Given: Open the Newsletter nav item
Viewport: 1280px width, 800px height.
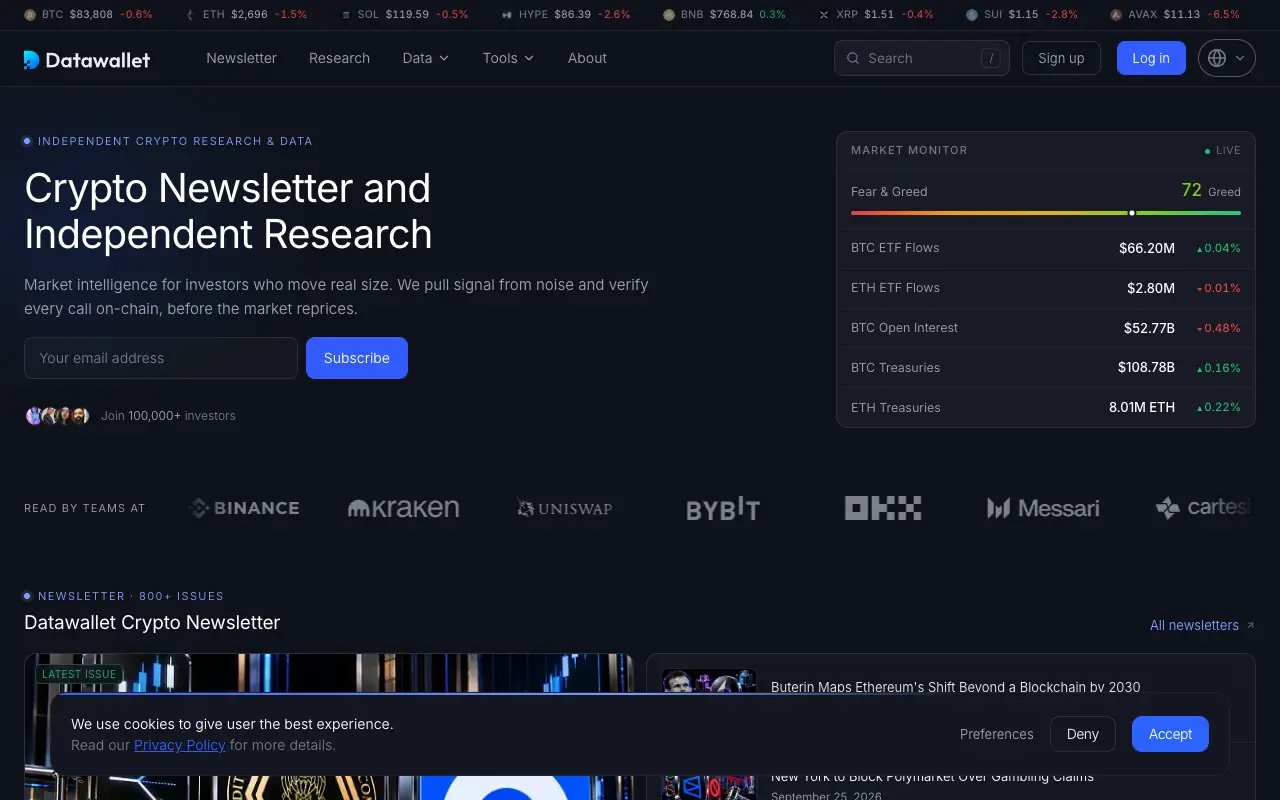Looking at the screenshot, I should 241,58.
